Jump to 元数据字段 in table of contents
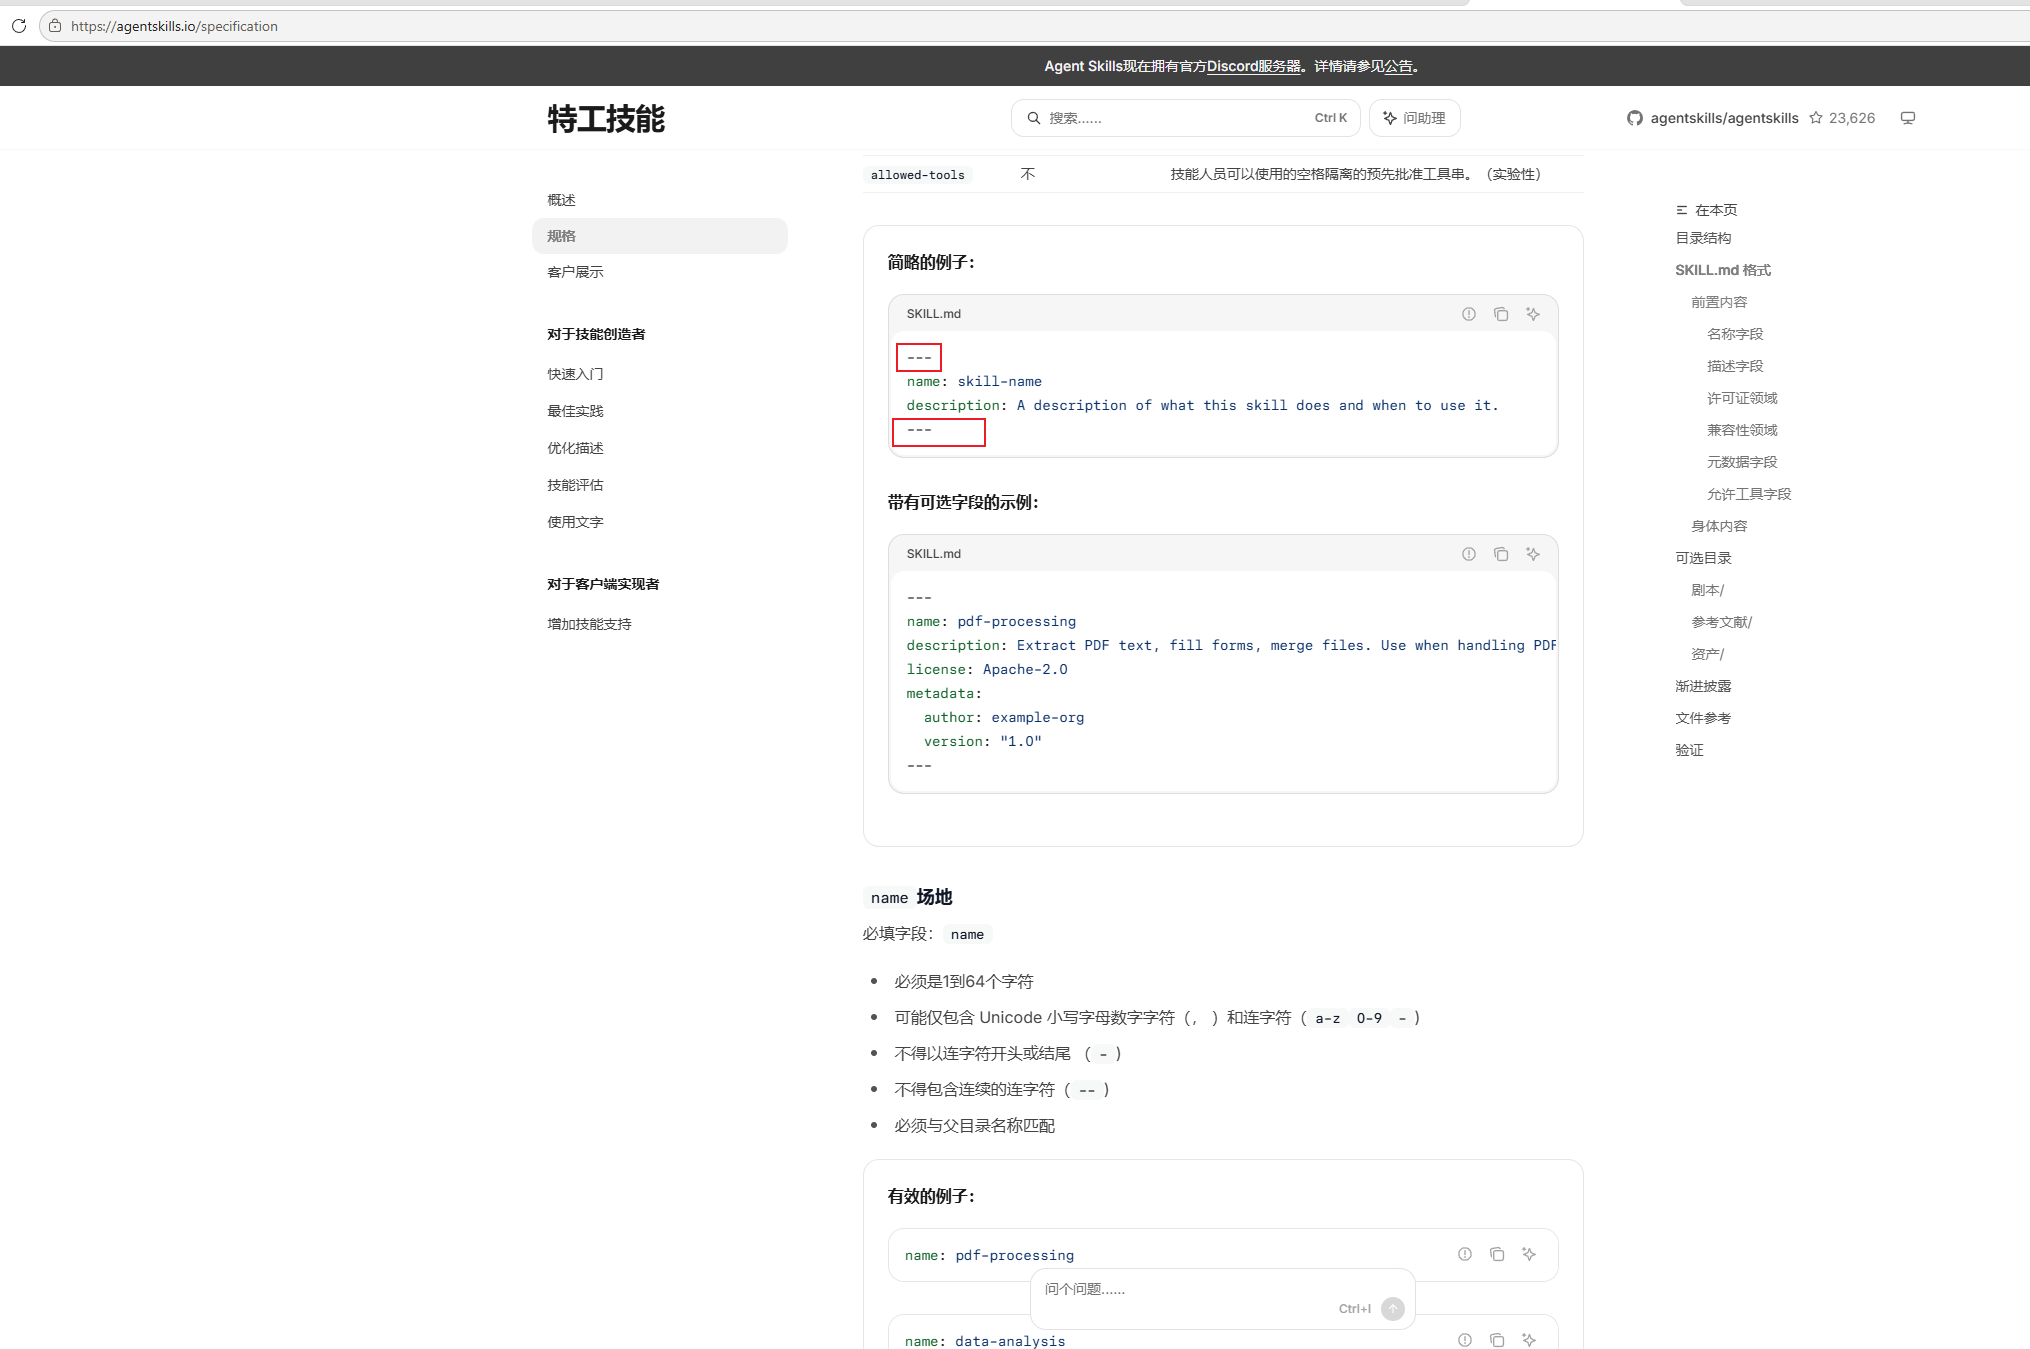 coord(1742,462)
